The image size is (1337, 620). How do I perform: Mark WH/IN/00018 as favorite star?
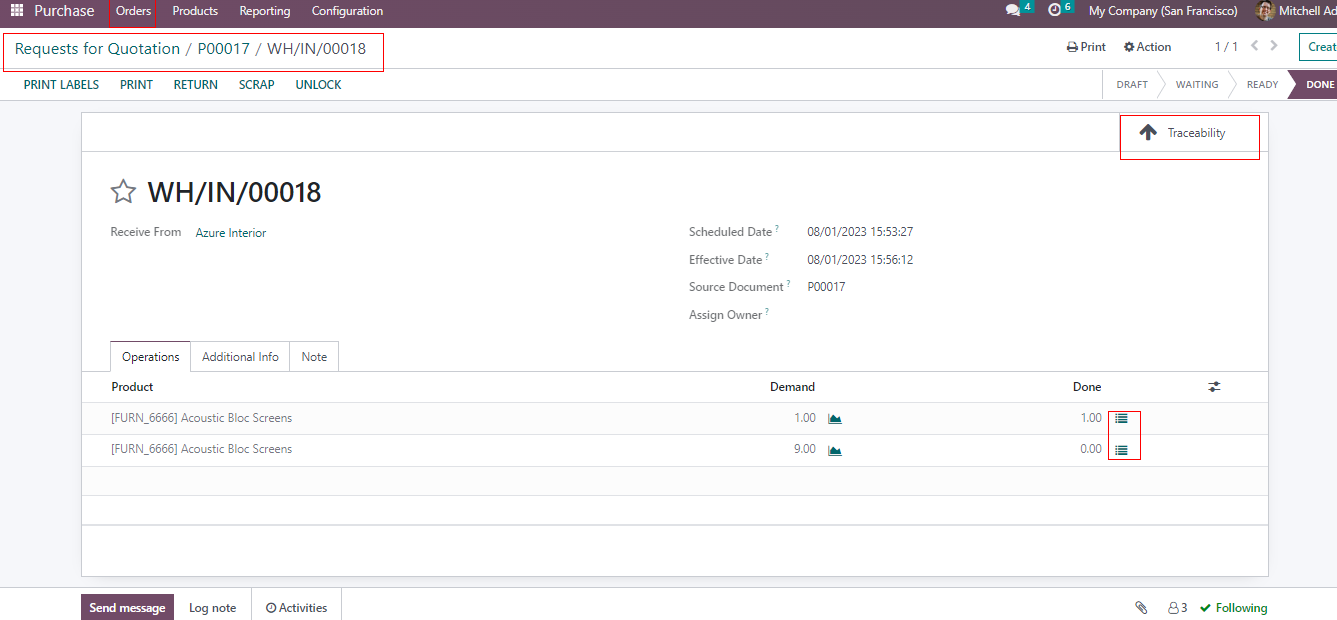pyautogui.click(x=123, y=192)
